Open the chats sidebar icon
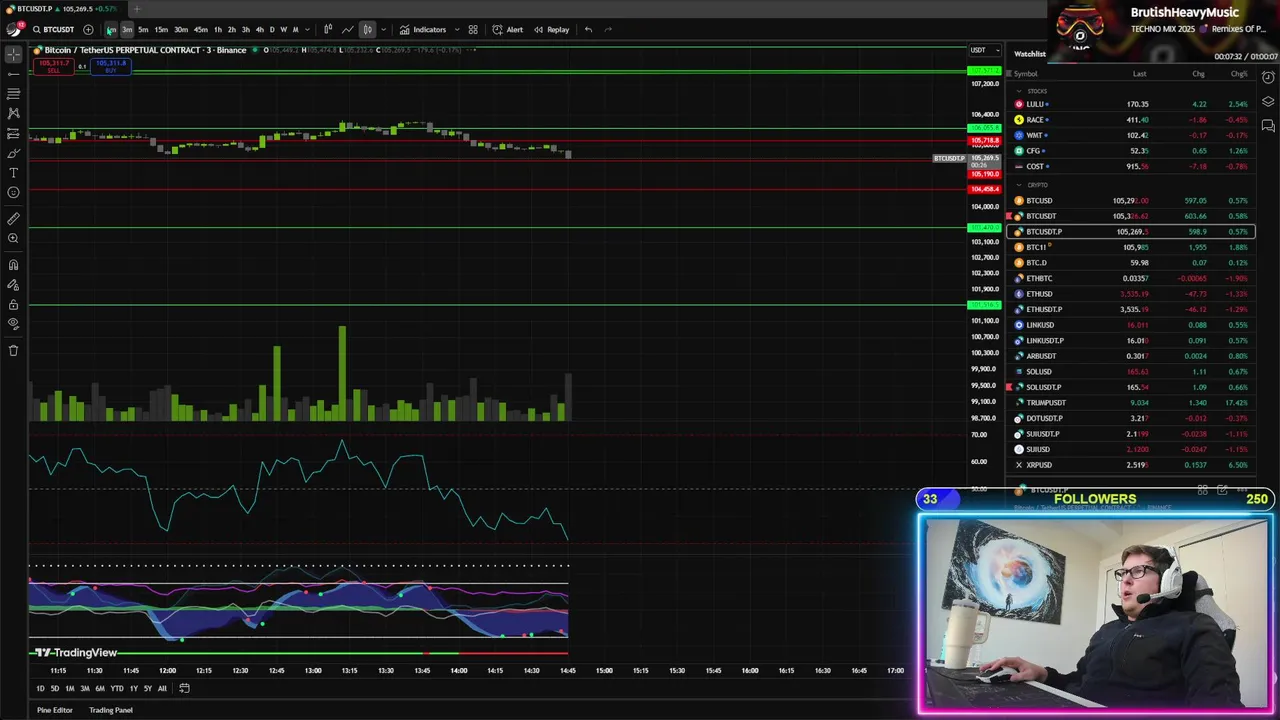This screenshot has width=1280, height=720. point(1268,126)
